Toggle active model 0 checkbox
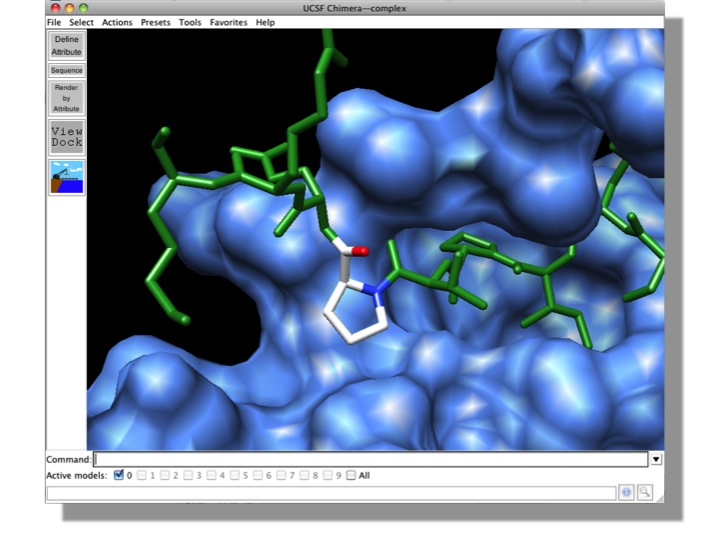Viewport: 720px width, 540px height. click(118, 475)
